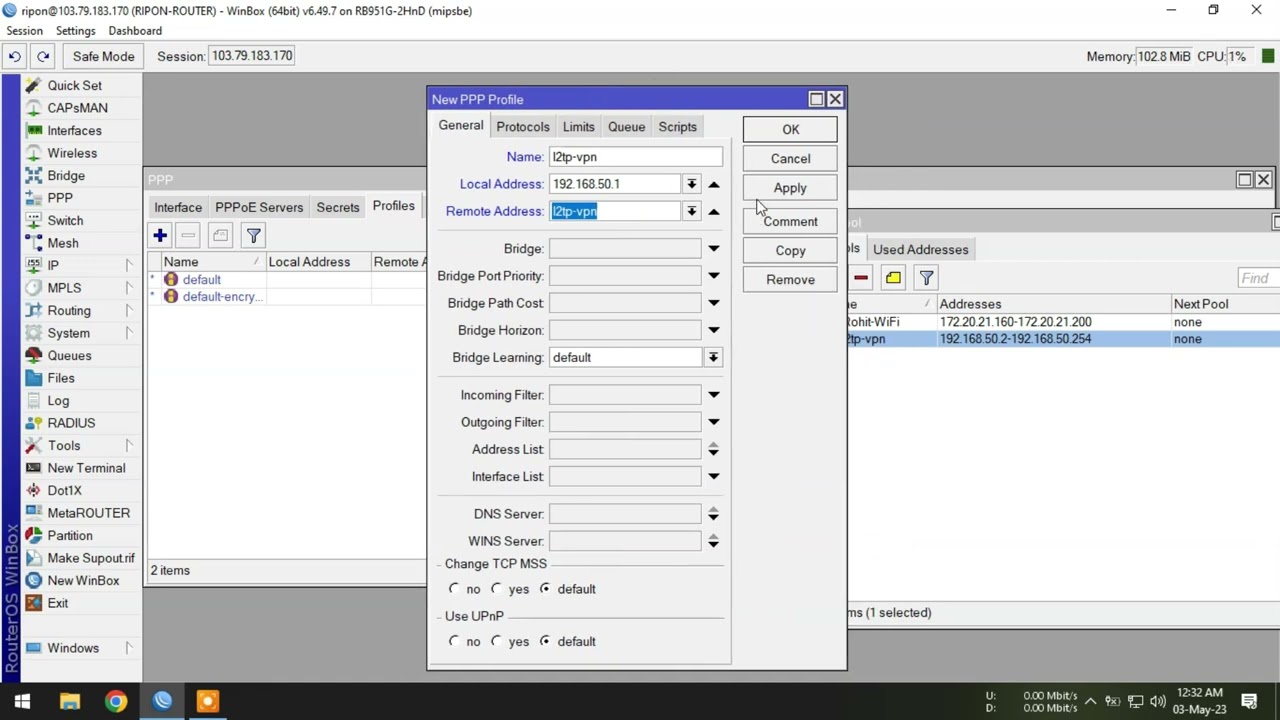This screenshot has height=720, width=1280.
Task: Open Wireless sidebar item
Action: (x=72, y=153)
